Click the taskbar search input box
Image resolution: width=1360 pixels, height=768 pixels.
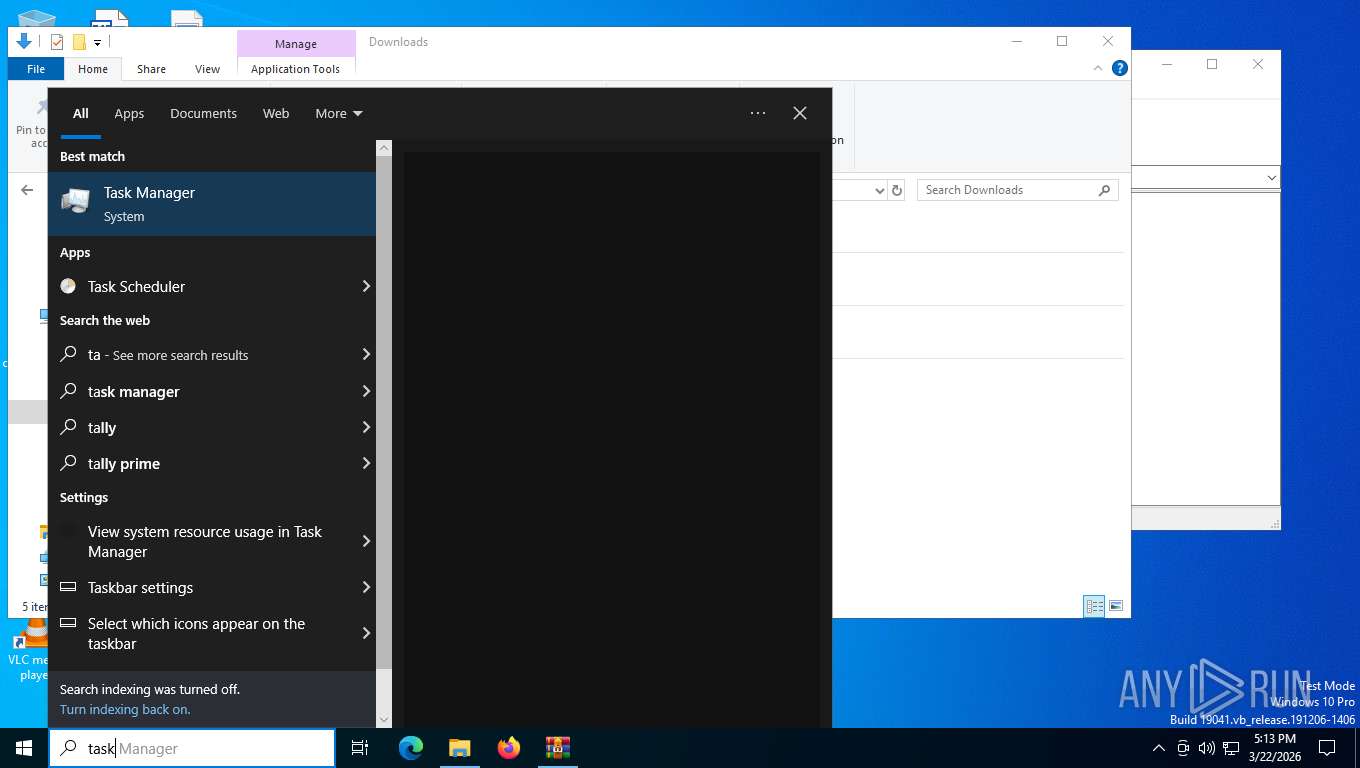coord(192,748)
